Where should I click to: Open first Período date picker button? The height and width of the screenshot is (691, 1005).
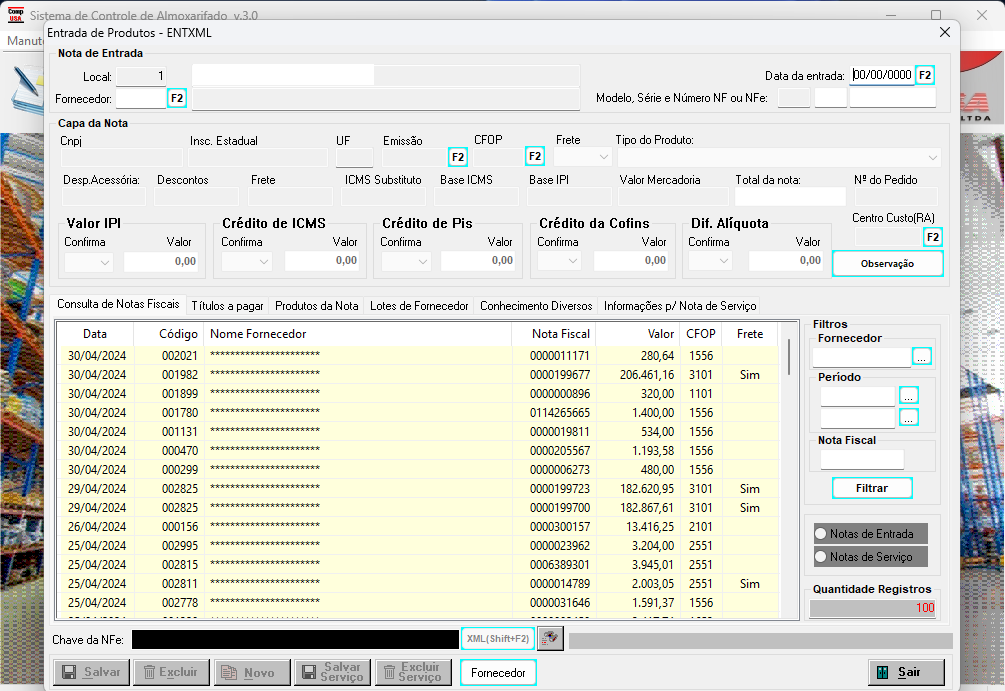point(908,395)
